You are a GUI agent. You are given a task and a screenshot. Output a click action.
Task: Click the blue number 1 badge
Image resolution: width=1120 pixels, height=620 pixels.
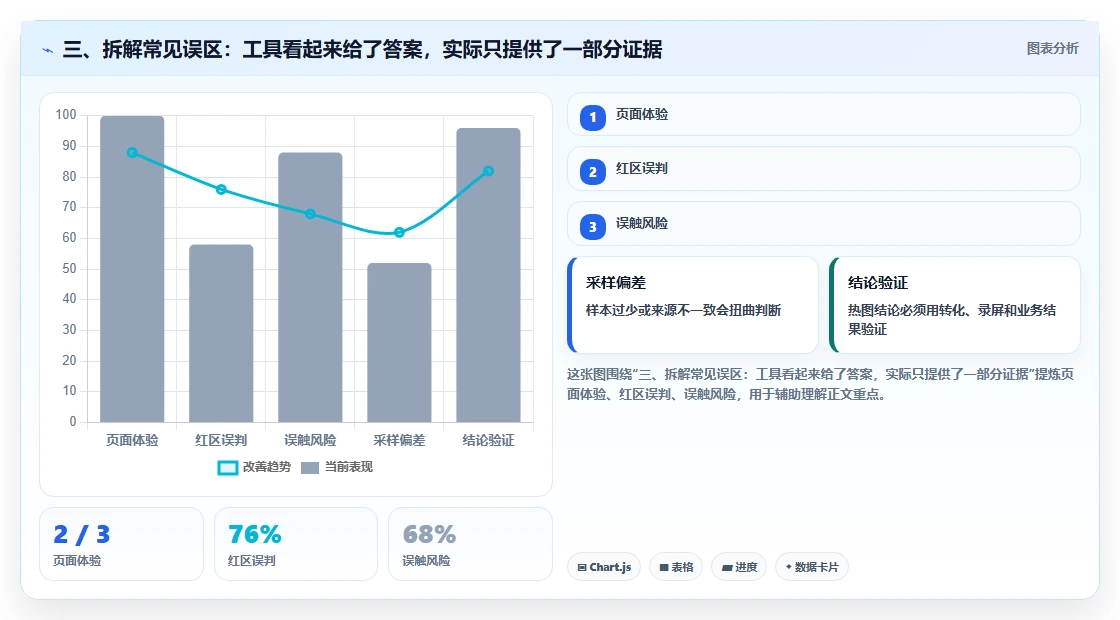593,117
